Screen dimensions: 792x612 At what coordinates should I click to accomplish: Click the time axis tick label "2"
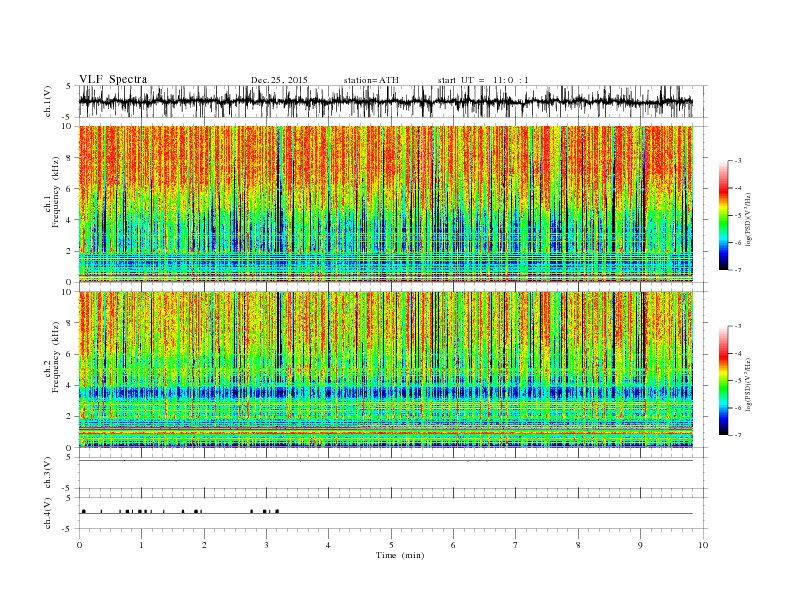[x=204, y=545]
